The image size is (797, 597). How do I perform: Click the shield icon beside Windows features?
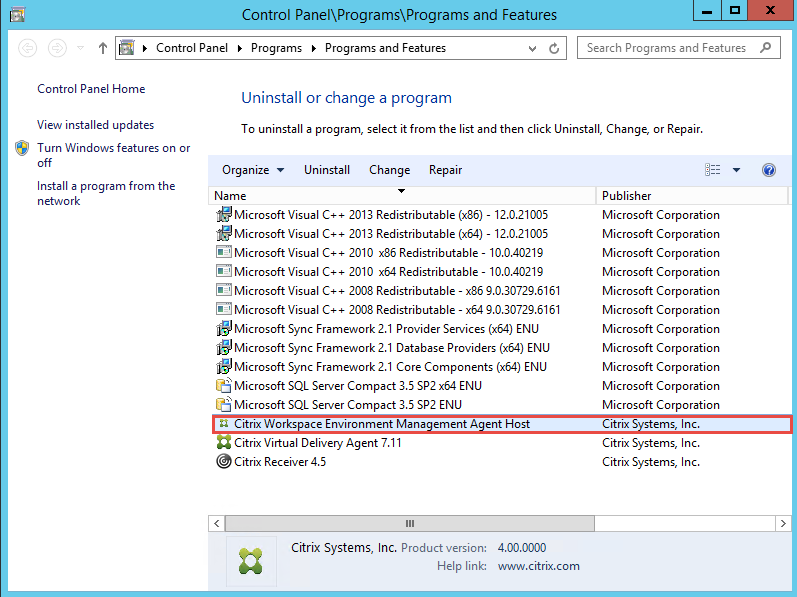pos(22,148)
